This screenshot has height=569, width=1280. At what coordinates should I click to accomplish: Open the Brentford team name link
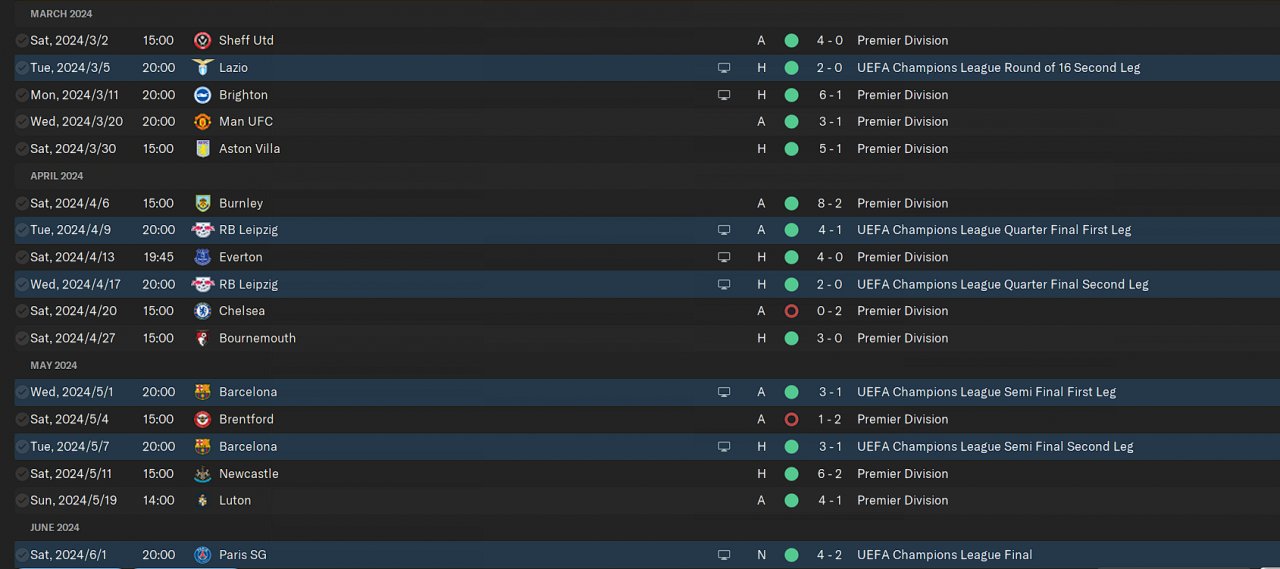(x=246, y=419)
